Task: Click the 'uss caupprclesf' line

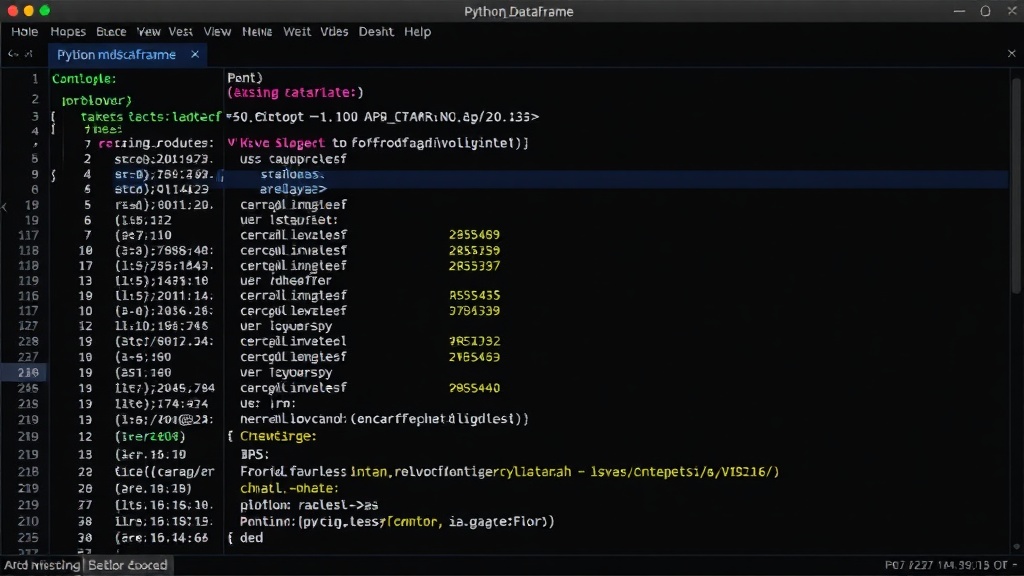Action: click(x=293, y=159)
